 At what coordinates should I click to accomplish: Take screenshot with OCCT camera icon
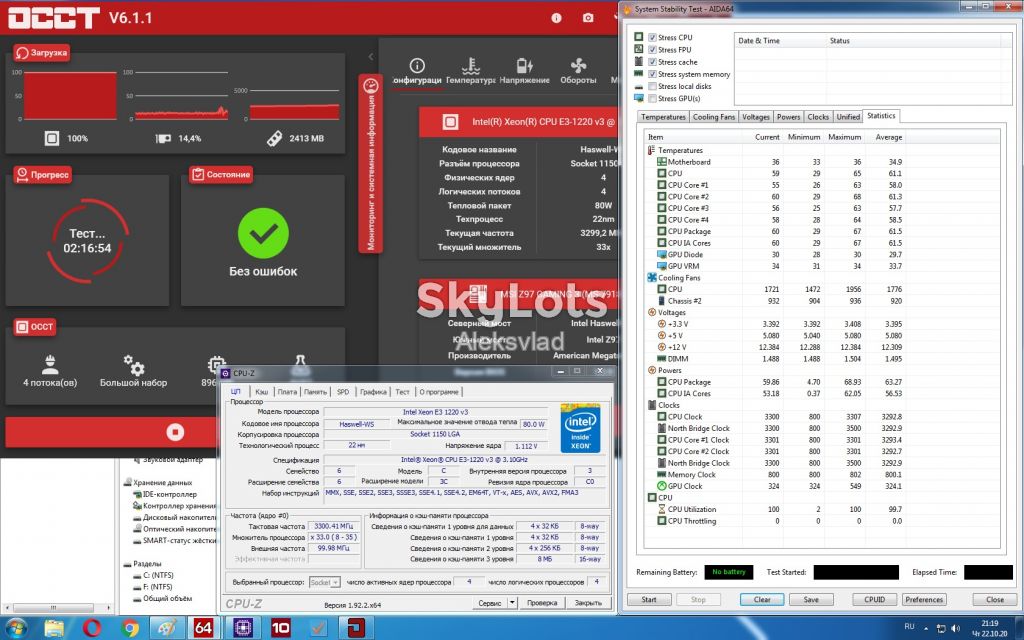pyautogui.click(x=588, y=18)
